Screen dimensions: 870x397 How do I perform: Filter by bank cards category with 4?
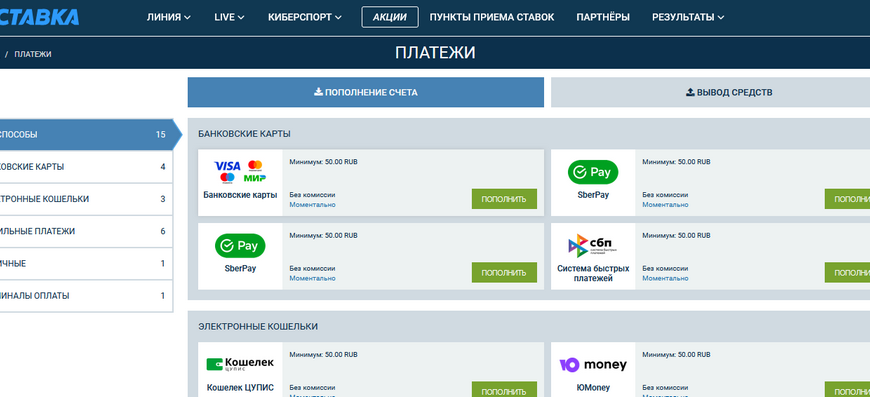coord(86,166)
